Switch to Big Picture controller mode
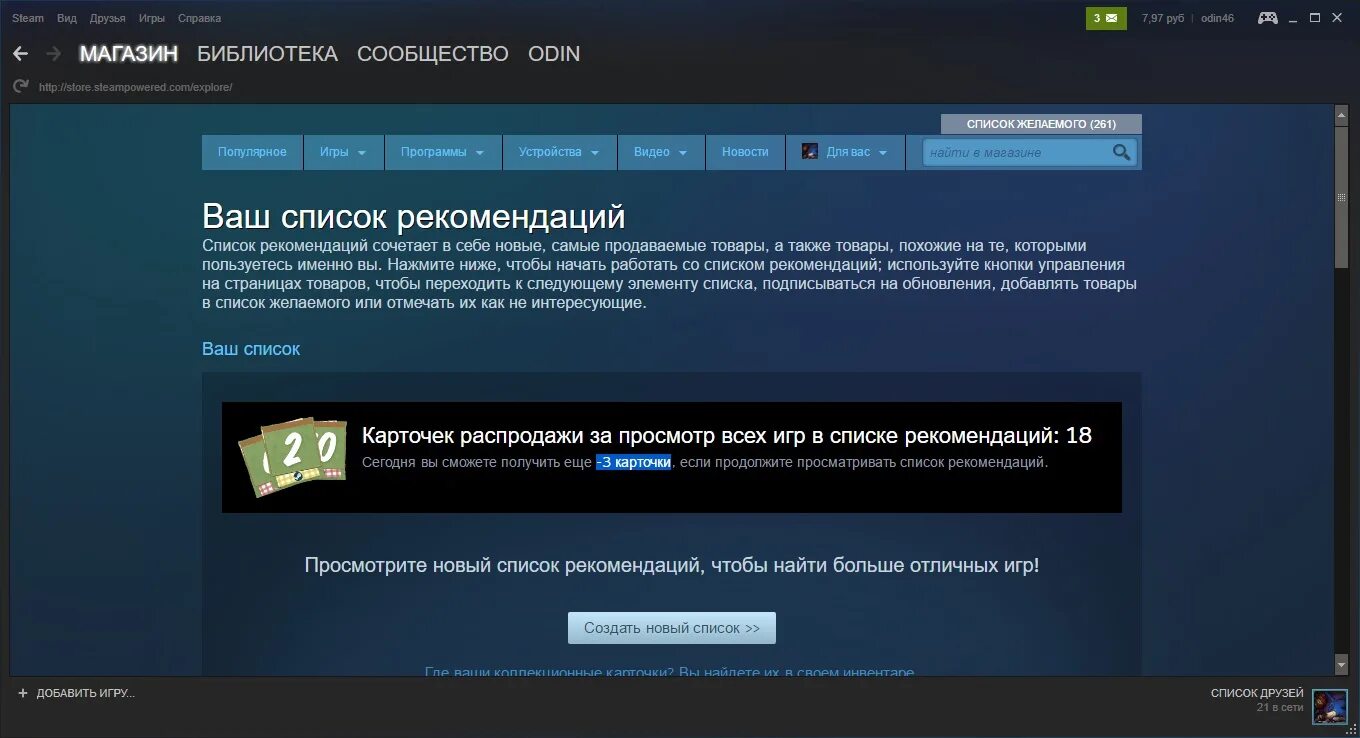Viewport: 1360px width, 738px height. (x=1267, y=18)
